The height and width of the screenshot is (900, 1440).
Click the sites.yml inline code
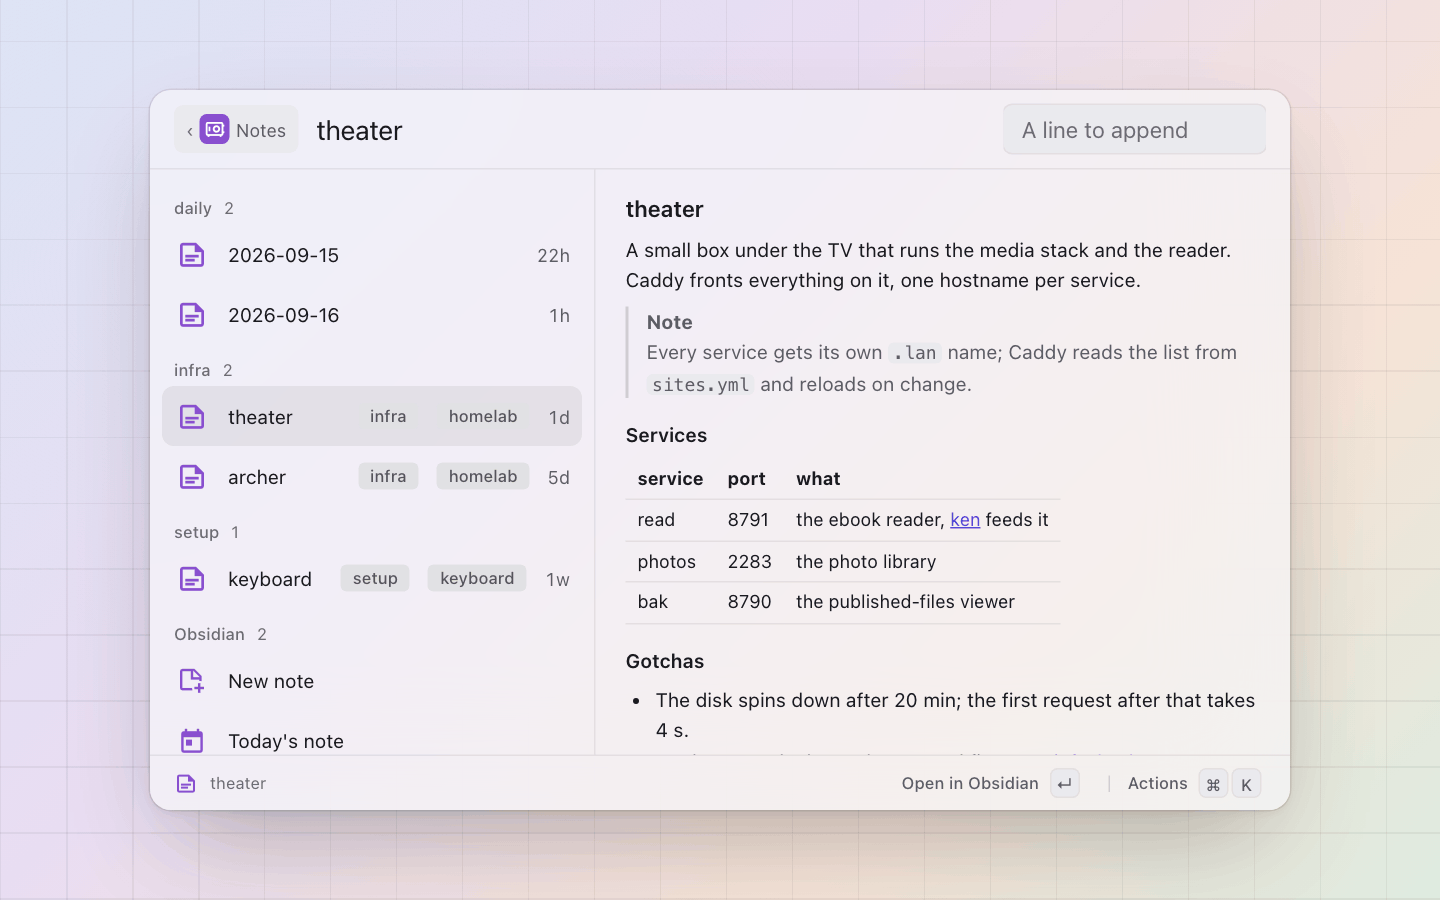(x=700, y=385)
